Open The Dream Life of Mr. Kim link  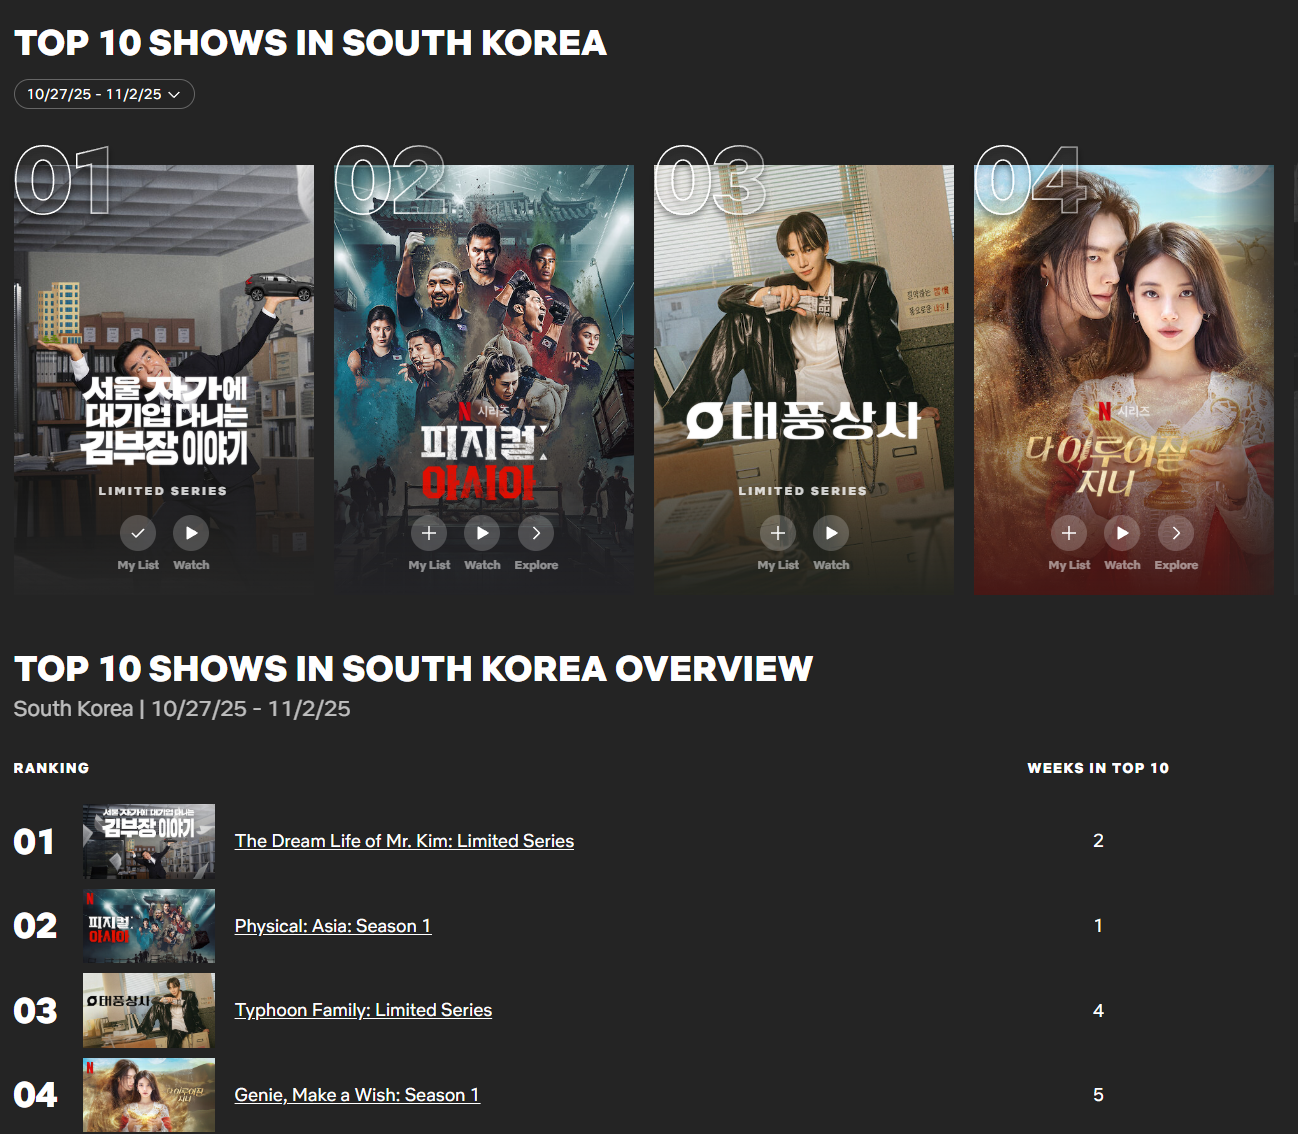[404, 841]
